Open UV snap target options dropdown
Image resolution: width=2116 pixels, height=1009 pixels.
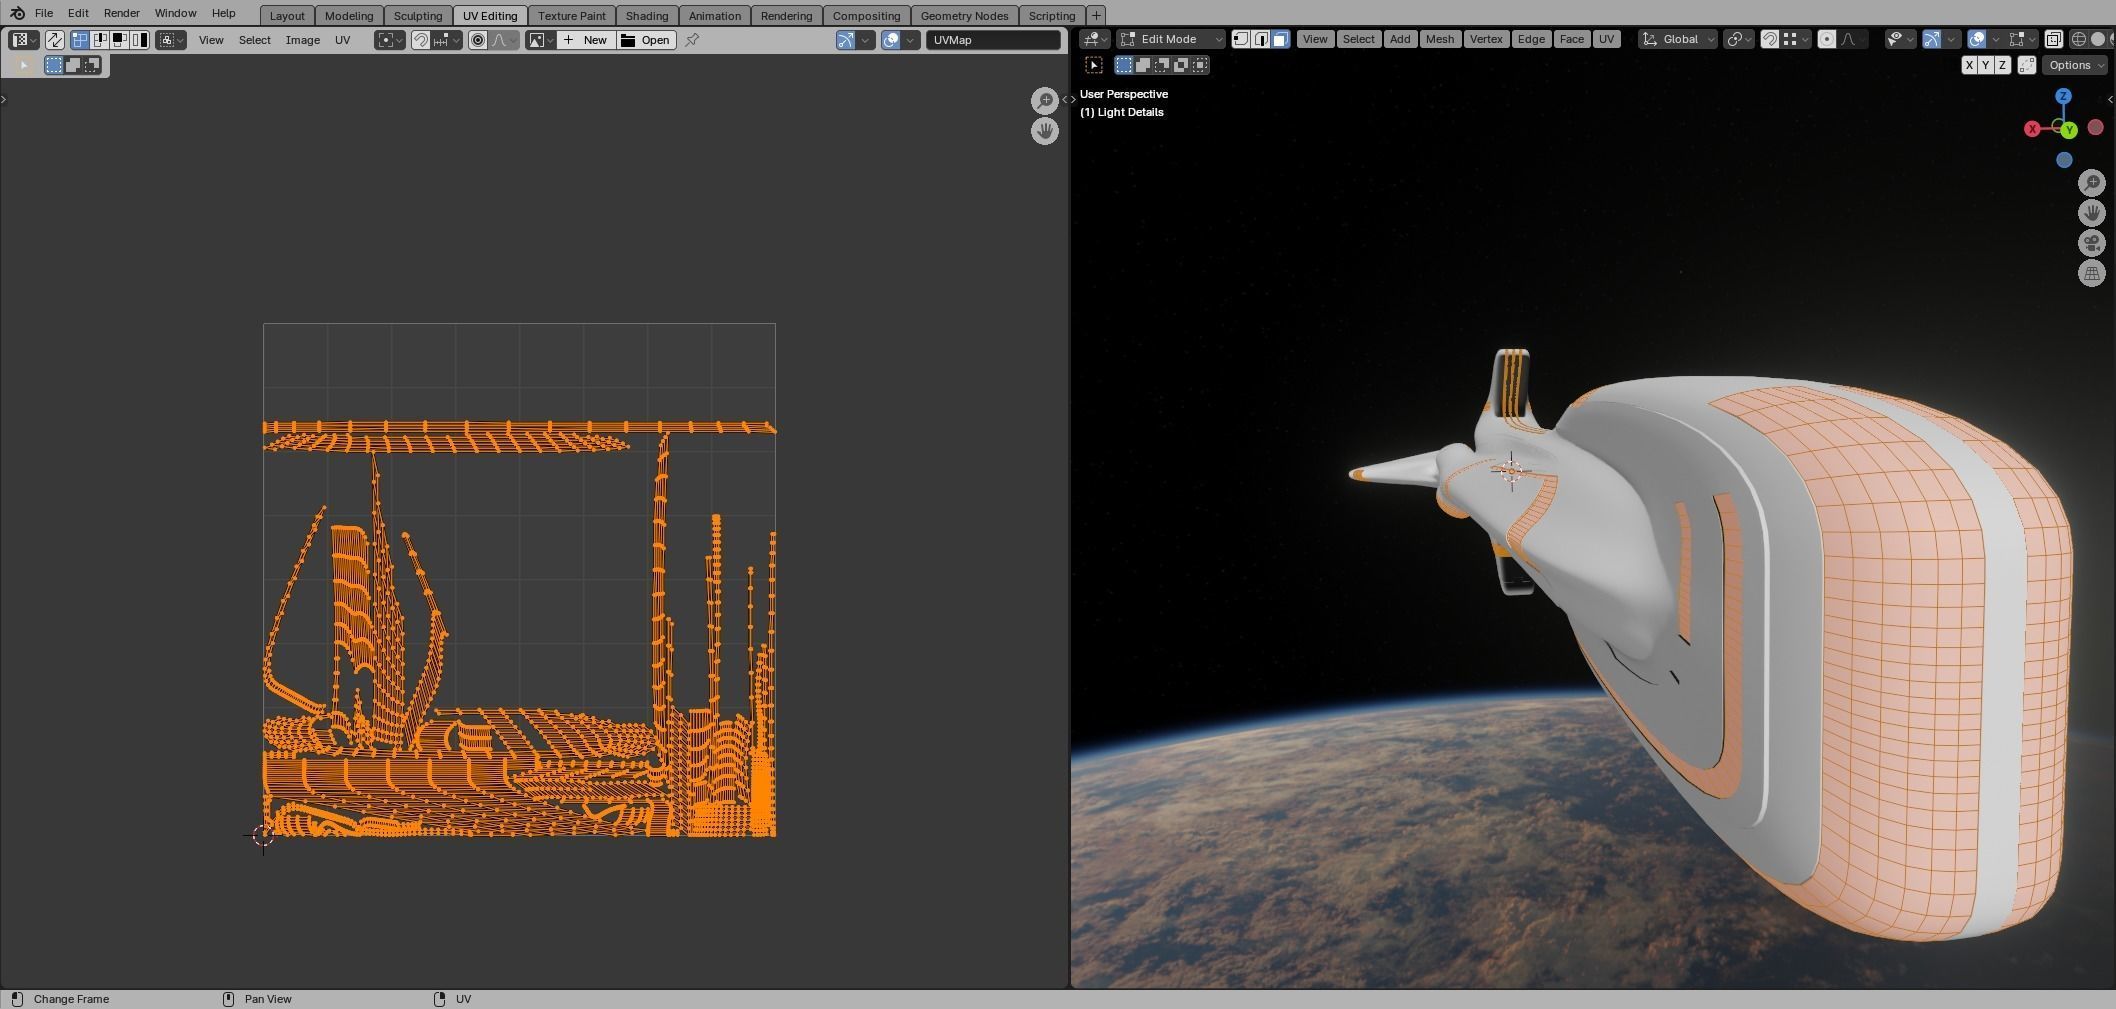(446, 40)
